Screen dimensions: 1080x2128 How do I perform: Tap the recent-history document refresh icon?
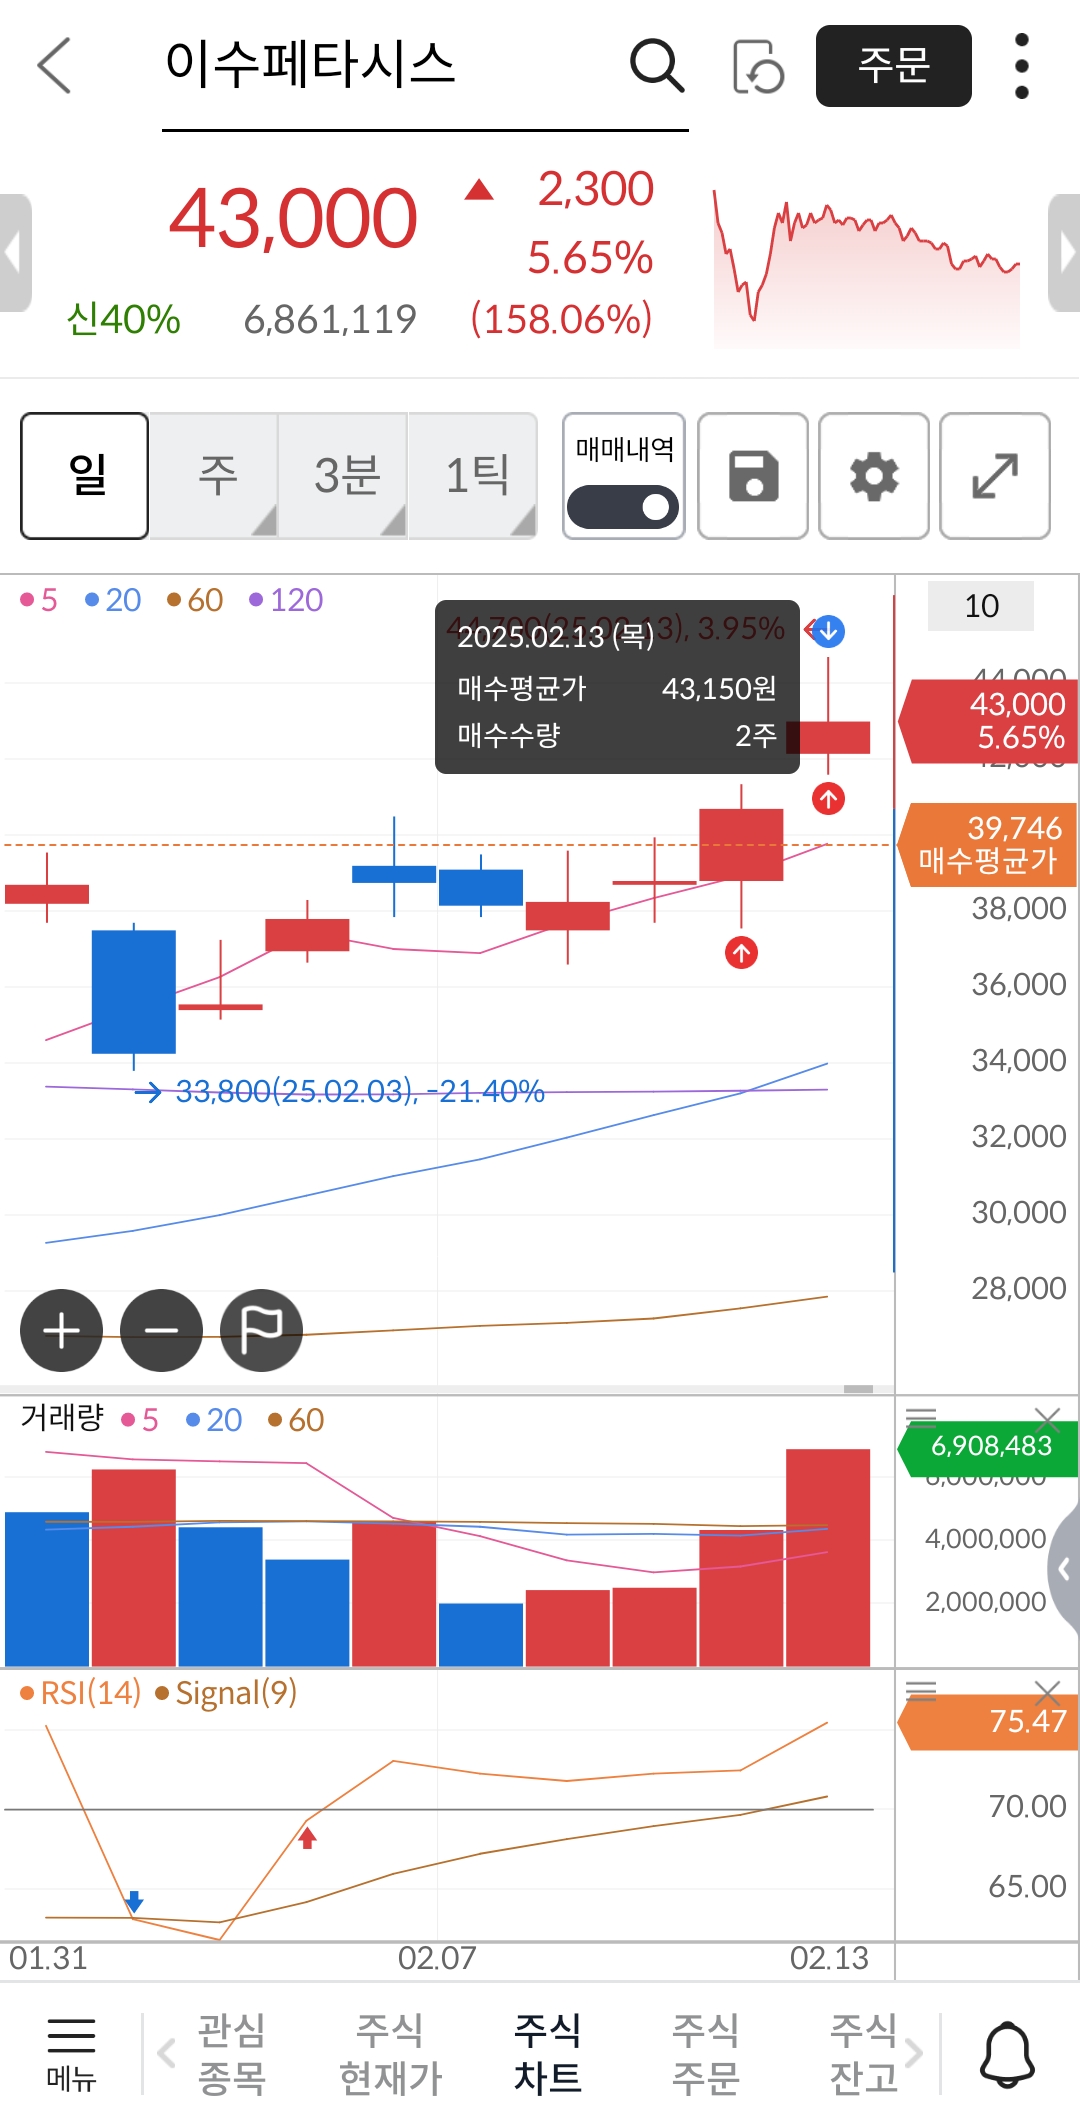[x=758, y=66]
